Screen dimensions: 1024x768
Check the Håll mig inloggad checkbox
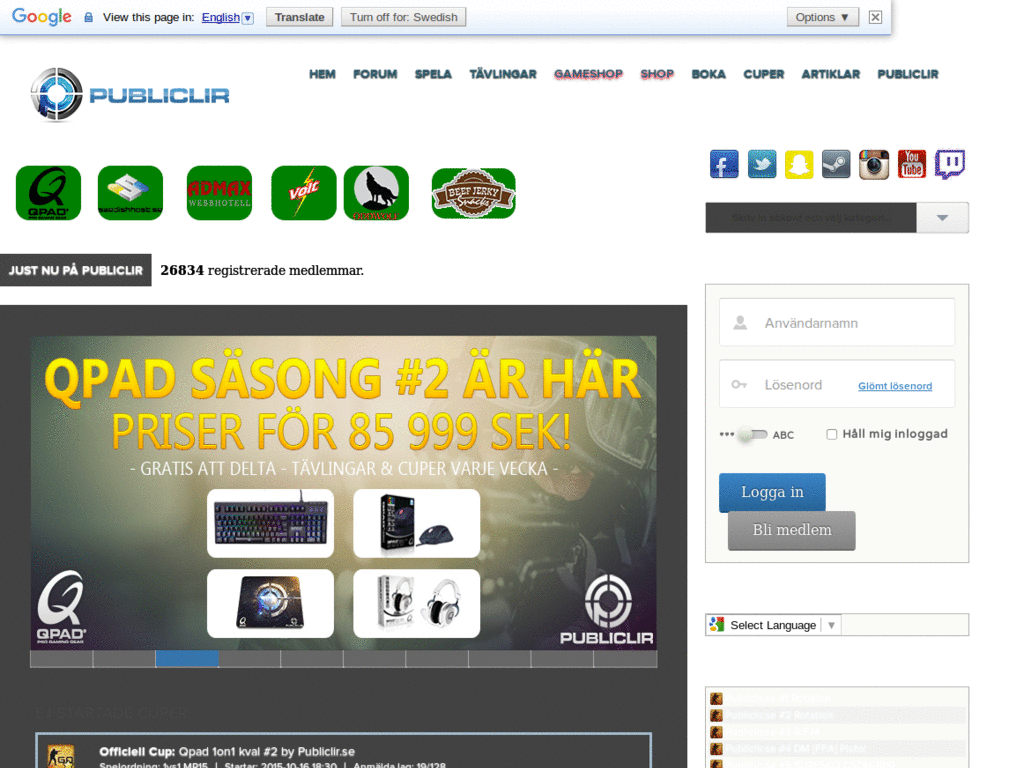[x=831, y=434]
